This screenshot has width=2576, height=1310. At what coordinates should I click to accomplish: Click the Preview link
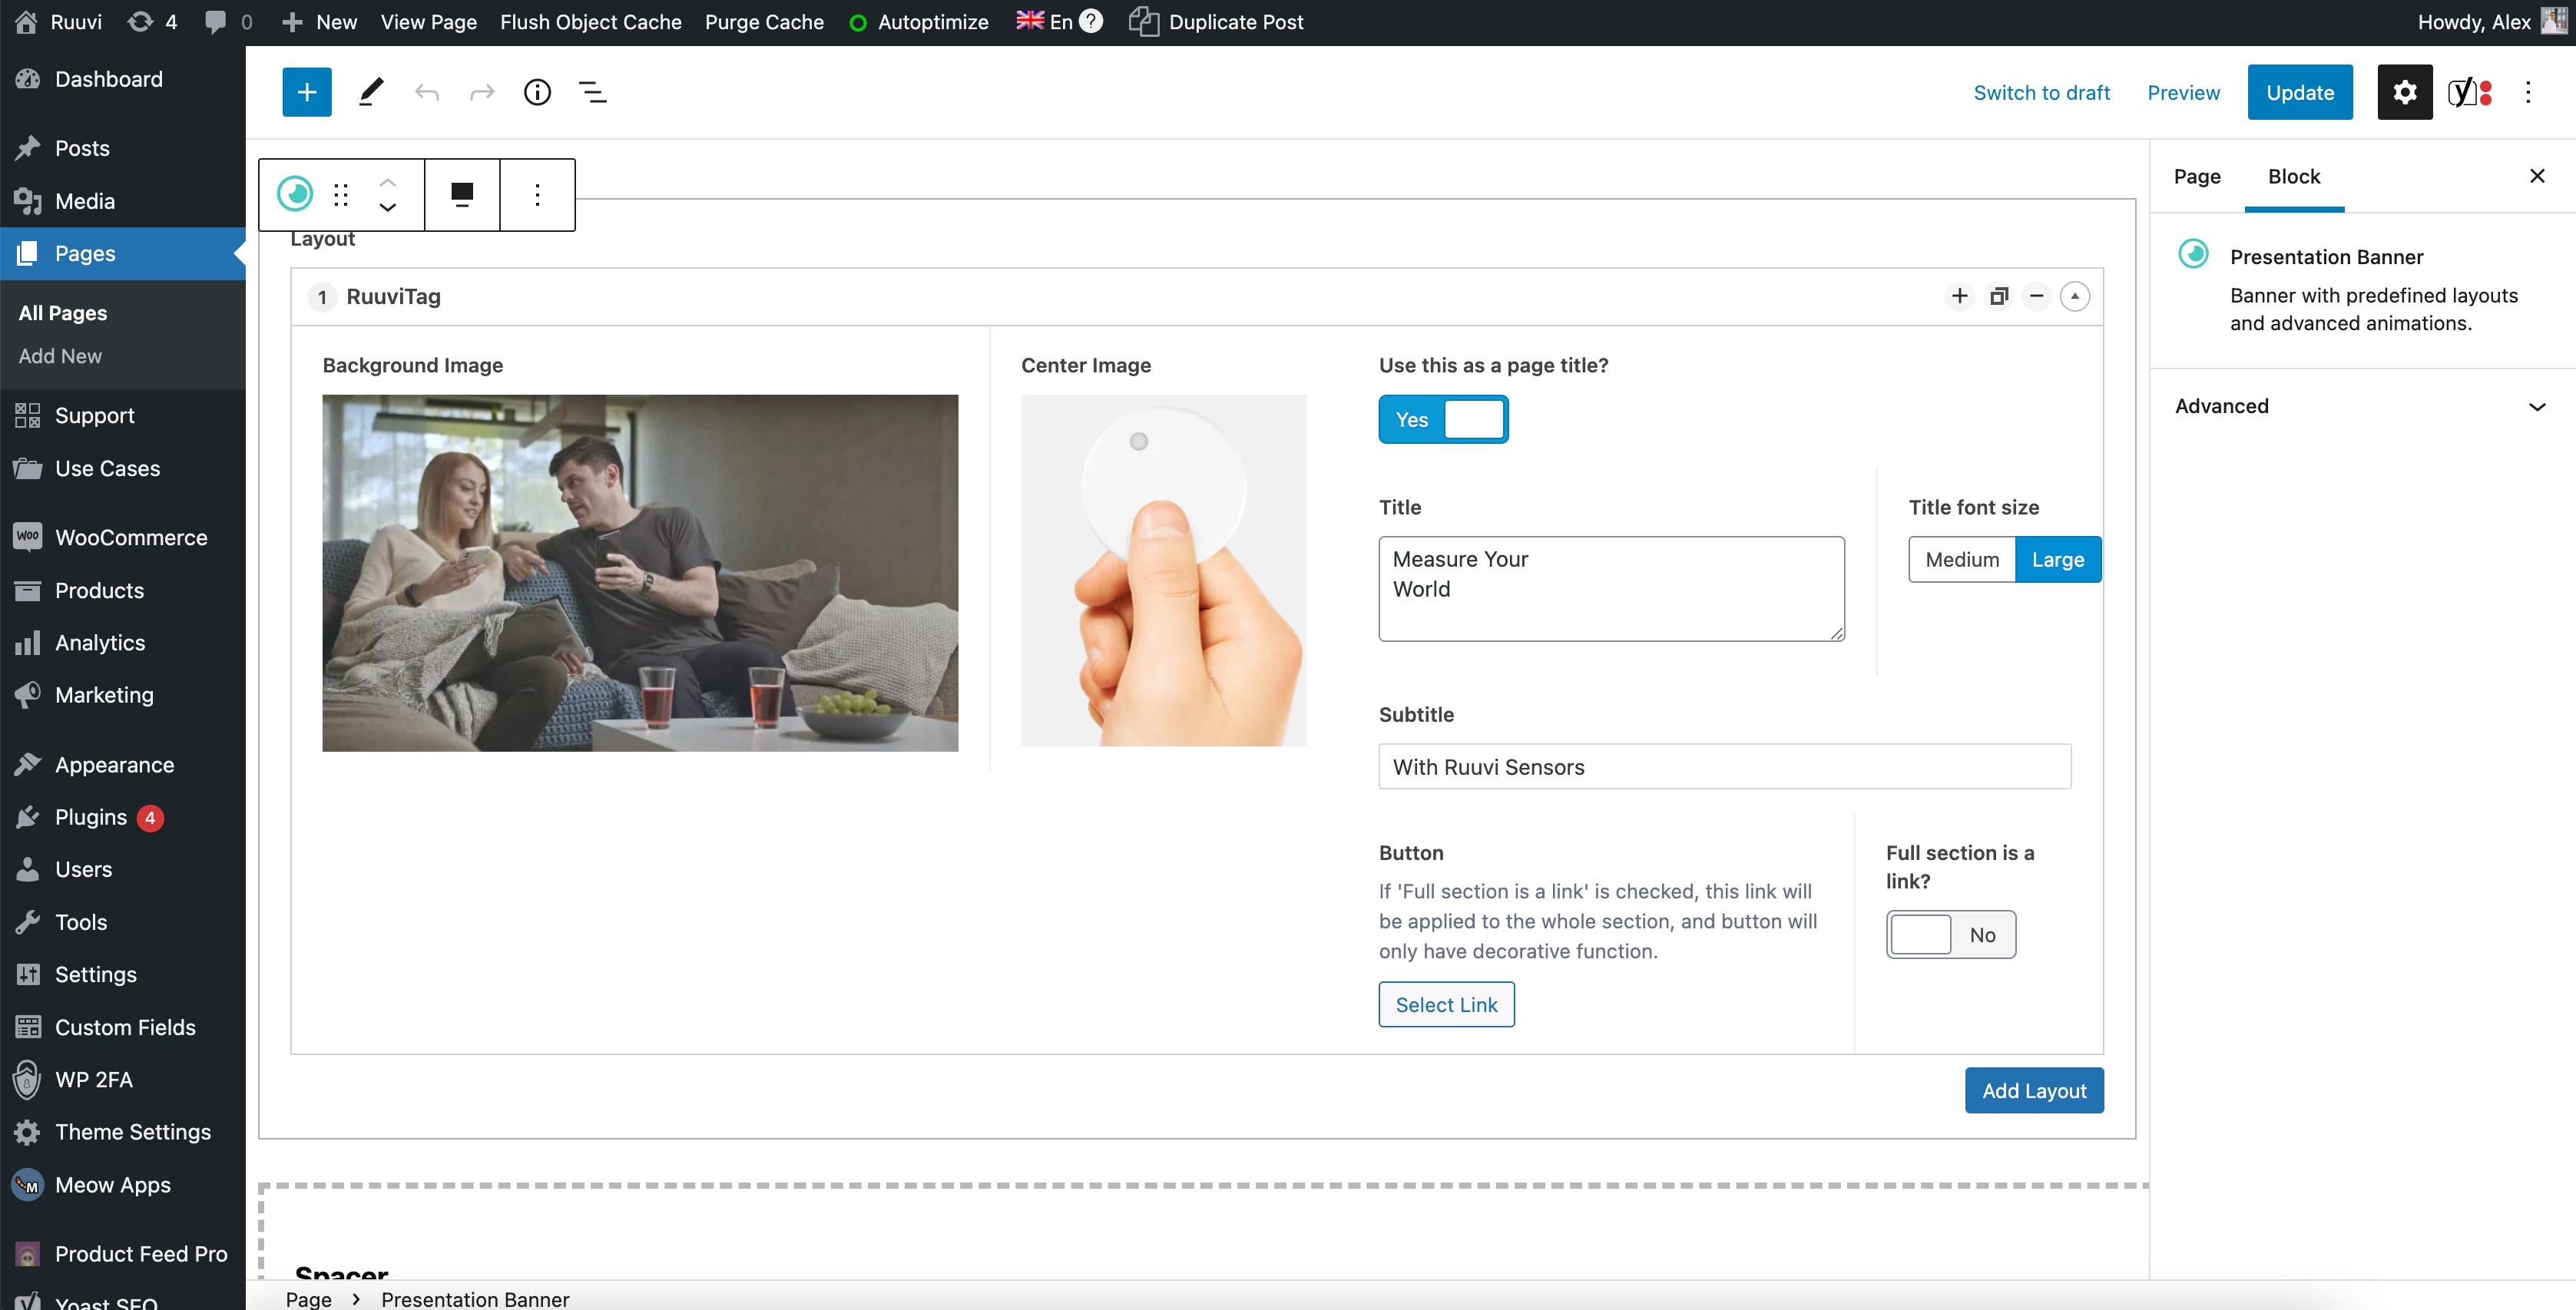point(2183,92)
